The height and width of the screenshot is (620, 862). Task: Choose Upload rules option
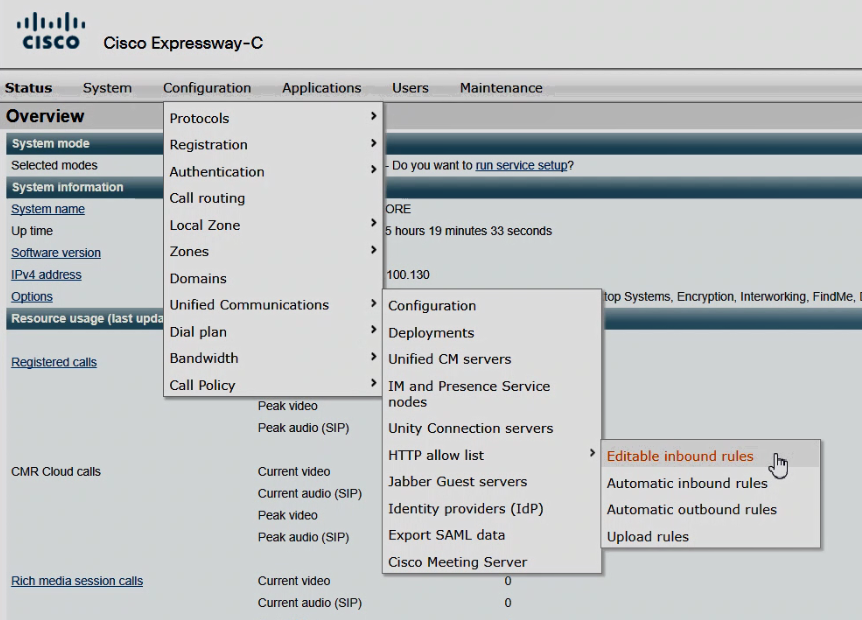pyautogui.click(x=647, y=537)
